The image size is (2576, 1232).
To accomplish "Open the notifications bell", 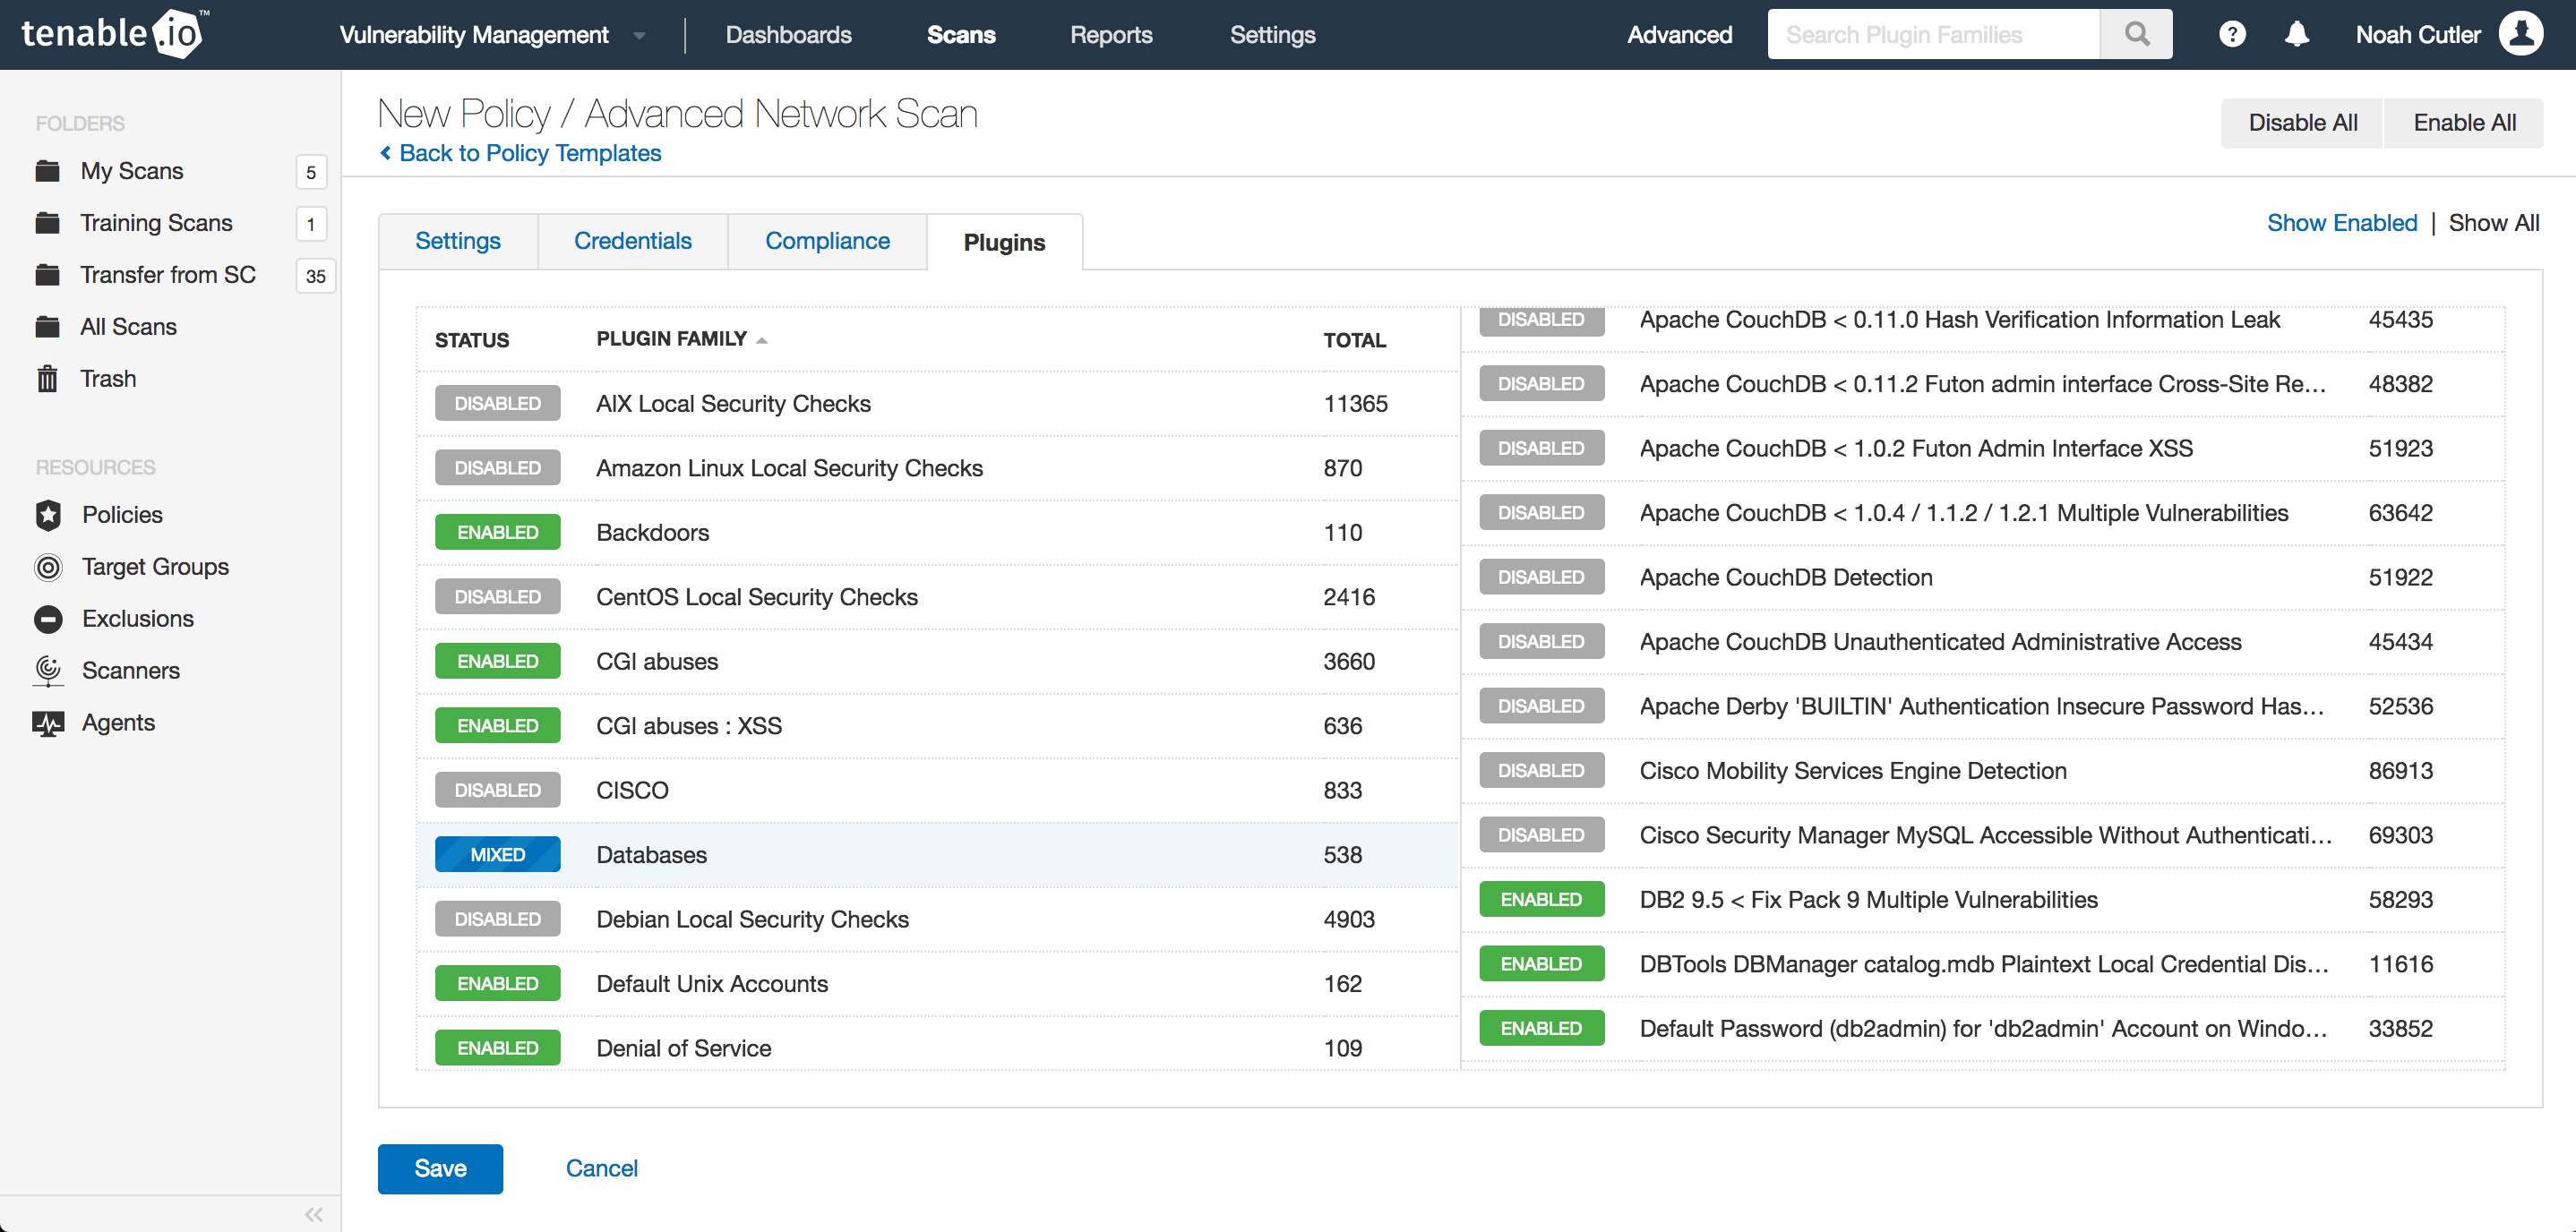I will tap(2297, 34).
